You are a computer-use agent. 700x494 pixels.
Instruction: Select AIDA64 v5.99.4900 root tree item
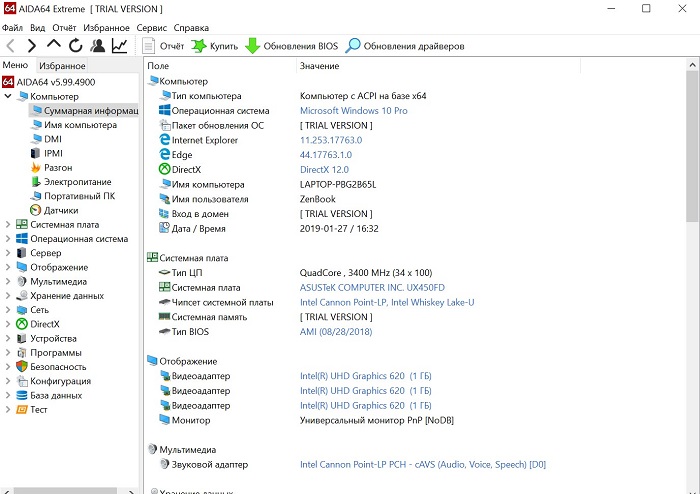coord(49,82)
